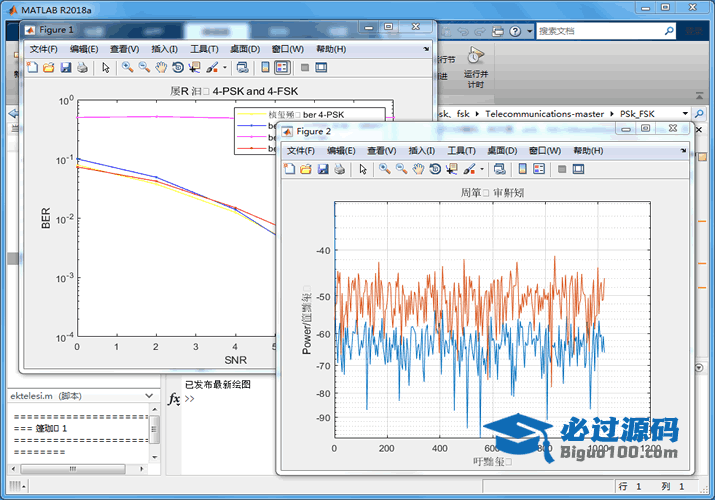
Task: Click the details panel horizontal scrollbar
Action: 73,469
